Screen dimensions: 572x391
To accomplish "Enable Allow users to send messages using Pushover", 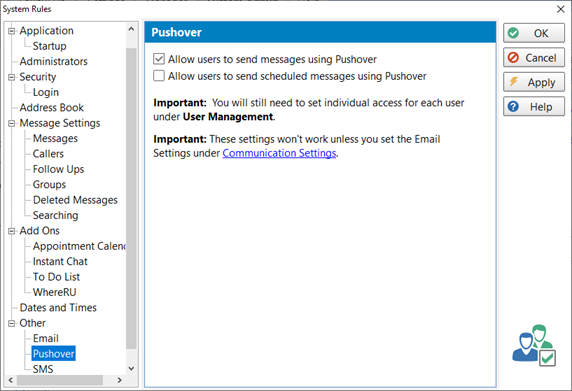I will [x=159, y=59].
